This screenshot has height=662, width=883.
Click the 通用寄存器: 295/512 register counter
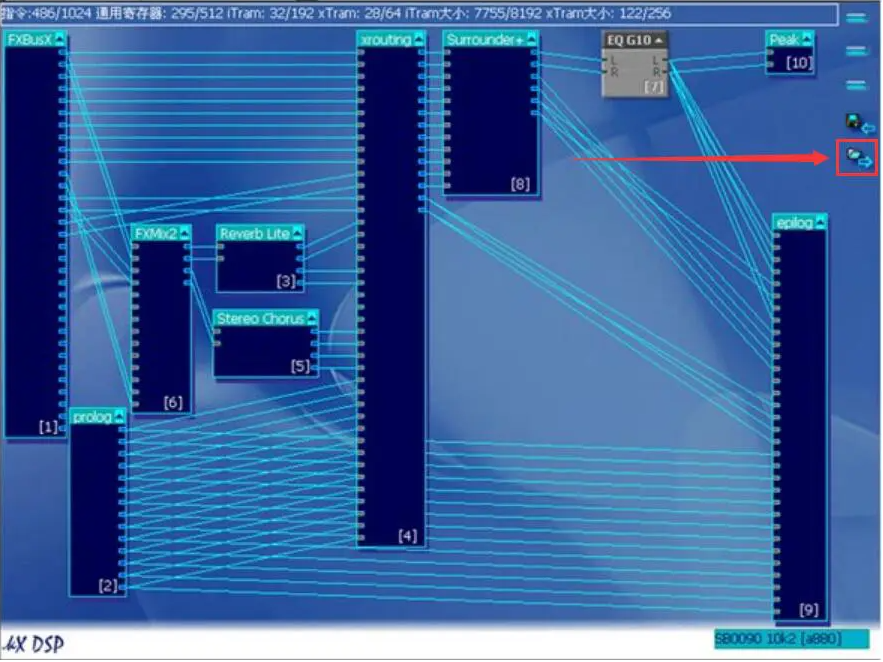(x=159, y=13)
